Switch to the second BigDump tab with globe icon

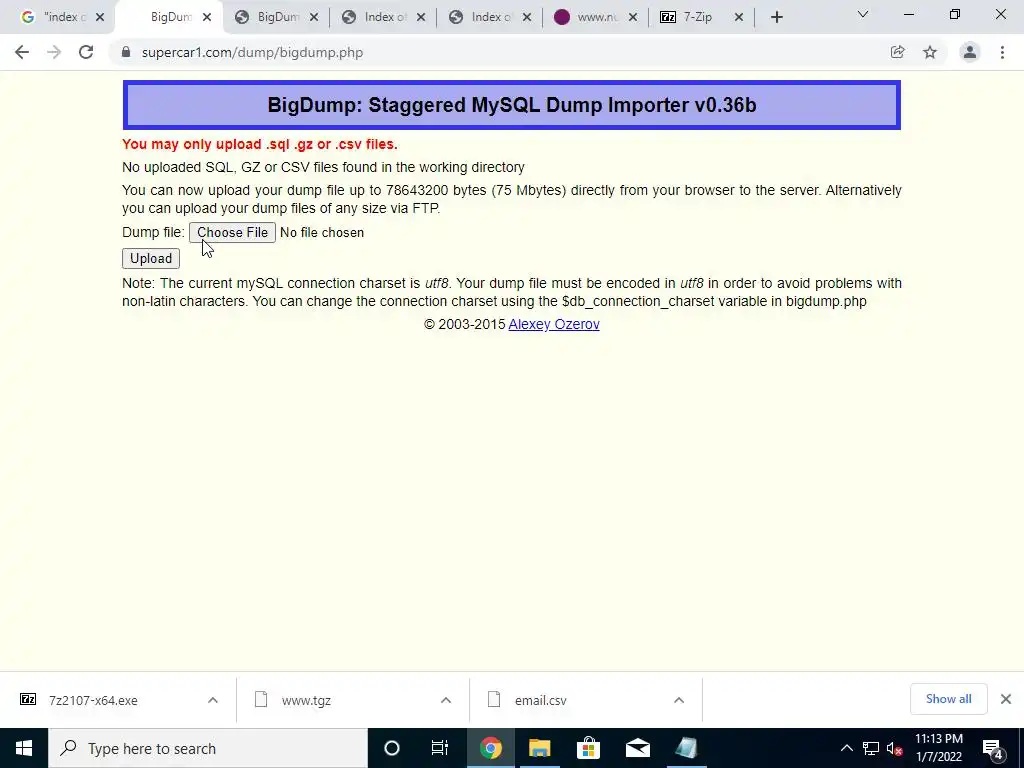click(x=276, y=17)
